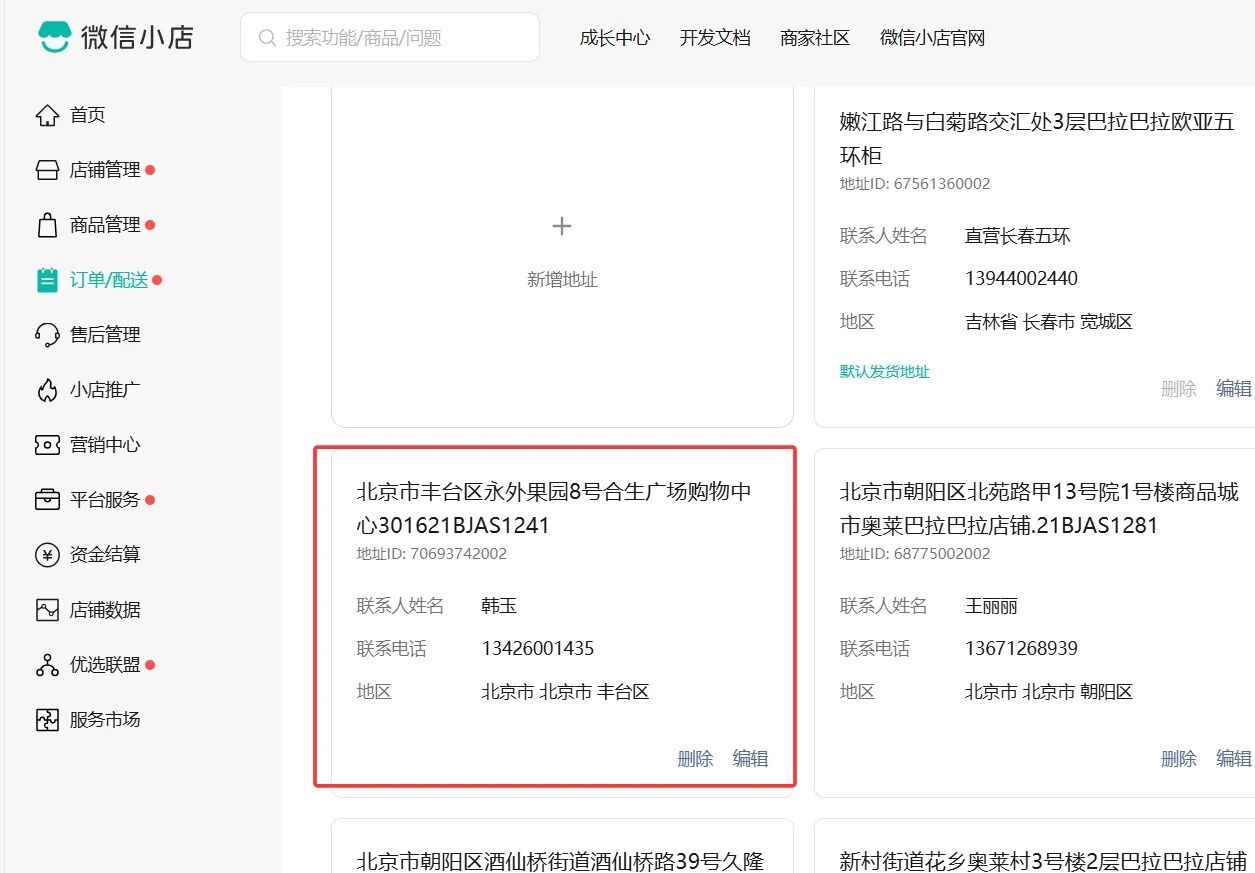Click phone number 13671268939
The height and width of the screenshot is (873, 1255).
1021,649
